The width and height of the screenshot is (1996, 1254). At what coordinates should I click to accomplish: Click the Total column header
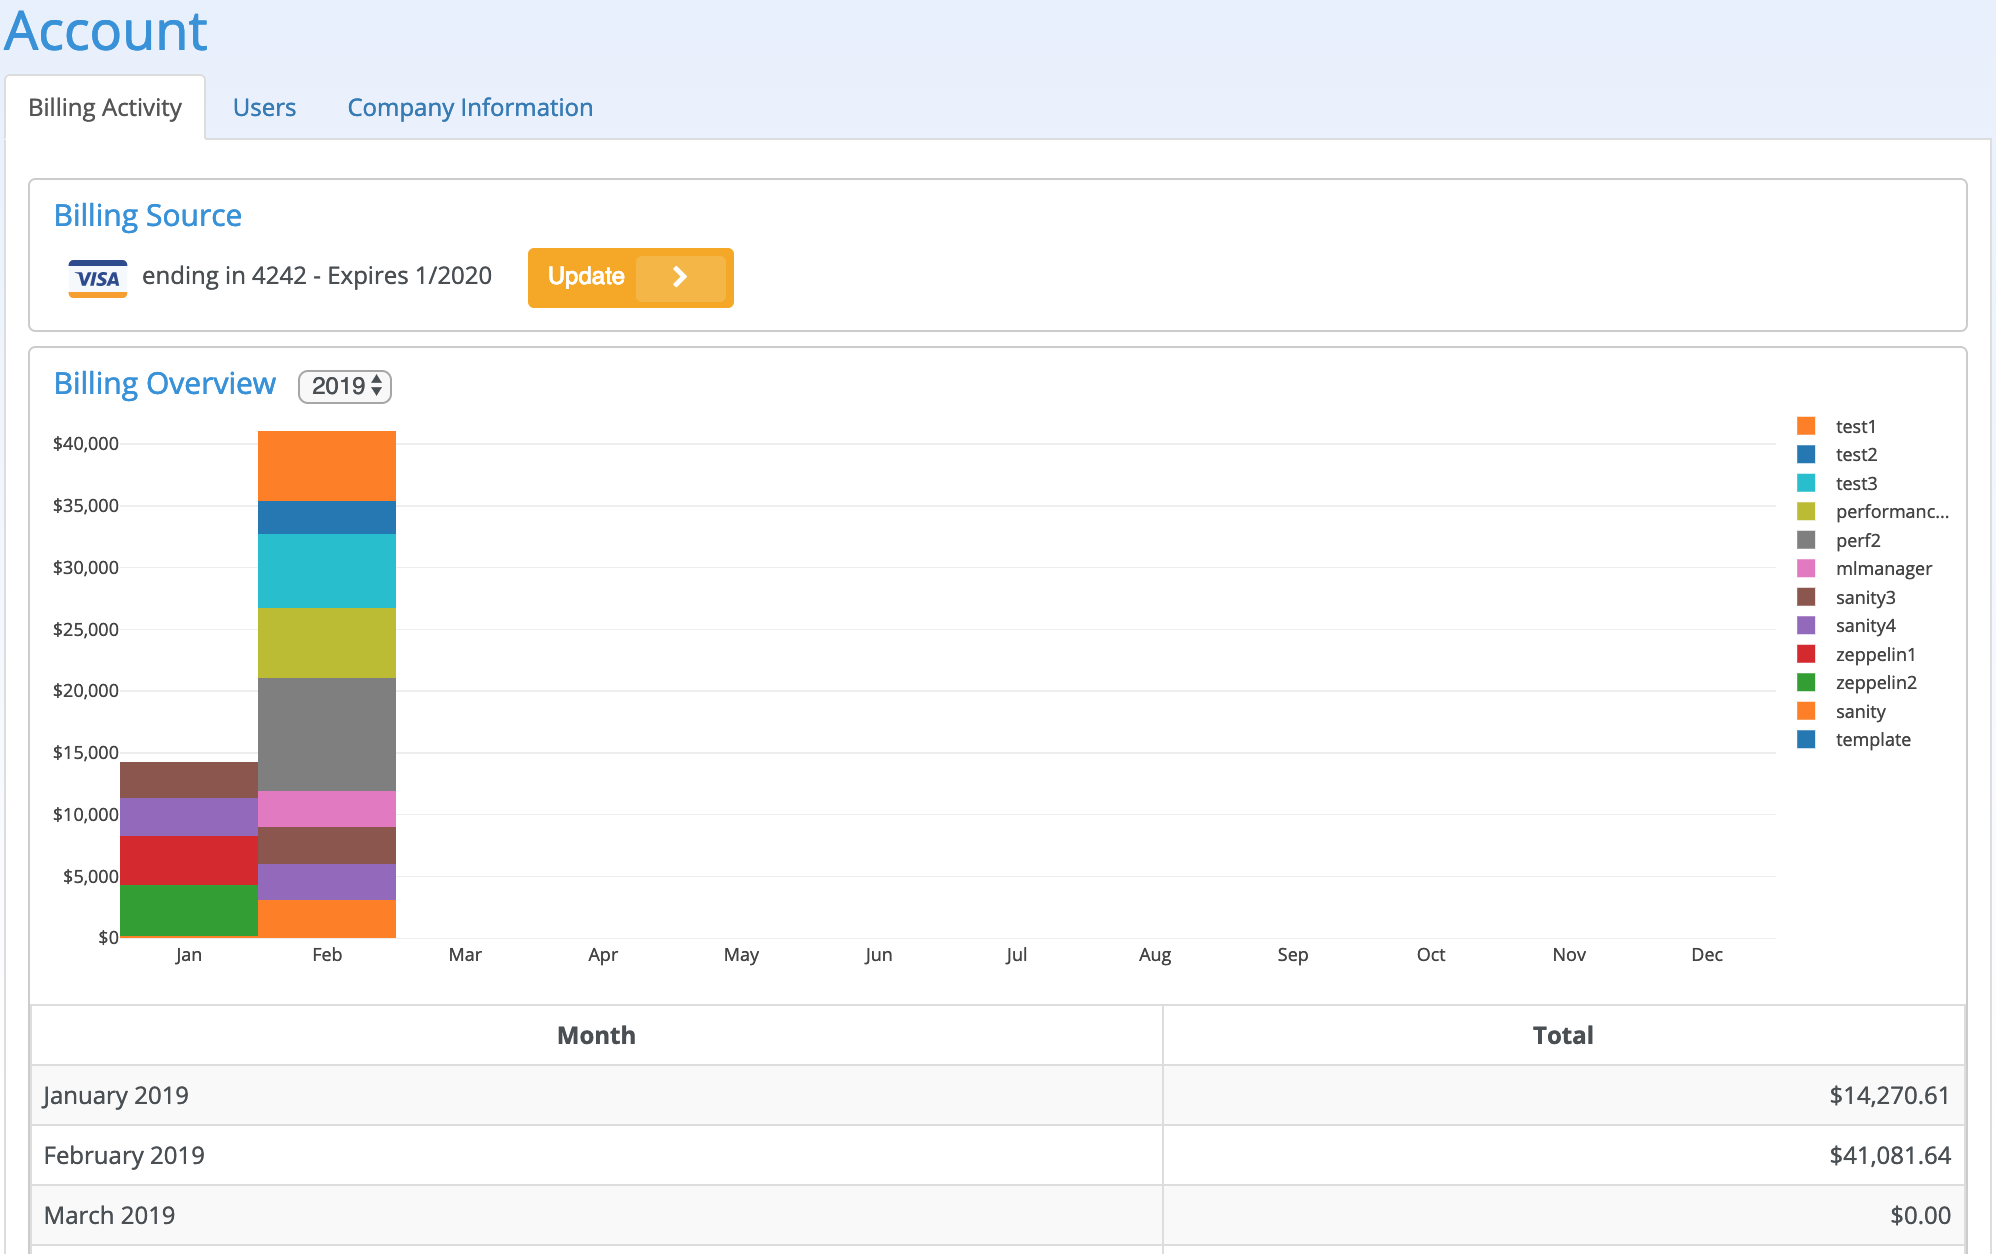1563,1035
